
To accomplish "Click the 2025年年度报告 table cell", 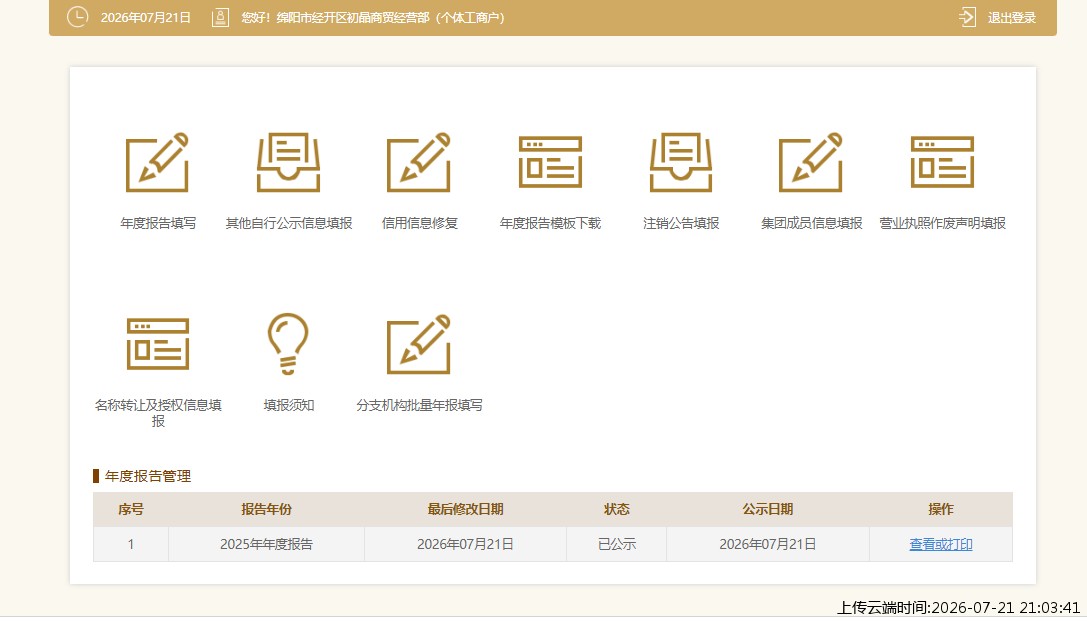I will click(266, 544).
